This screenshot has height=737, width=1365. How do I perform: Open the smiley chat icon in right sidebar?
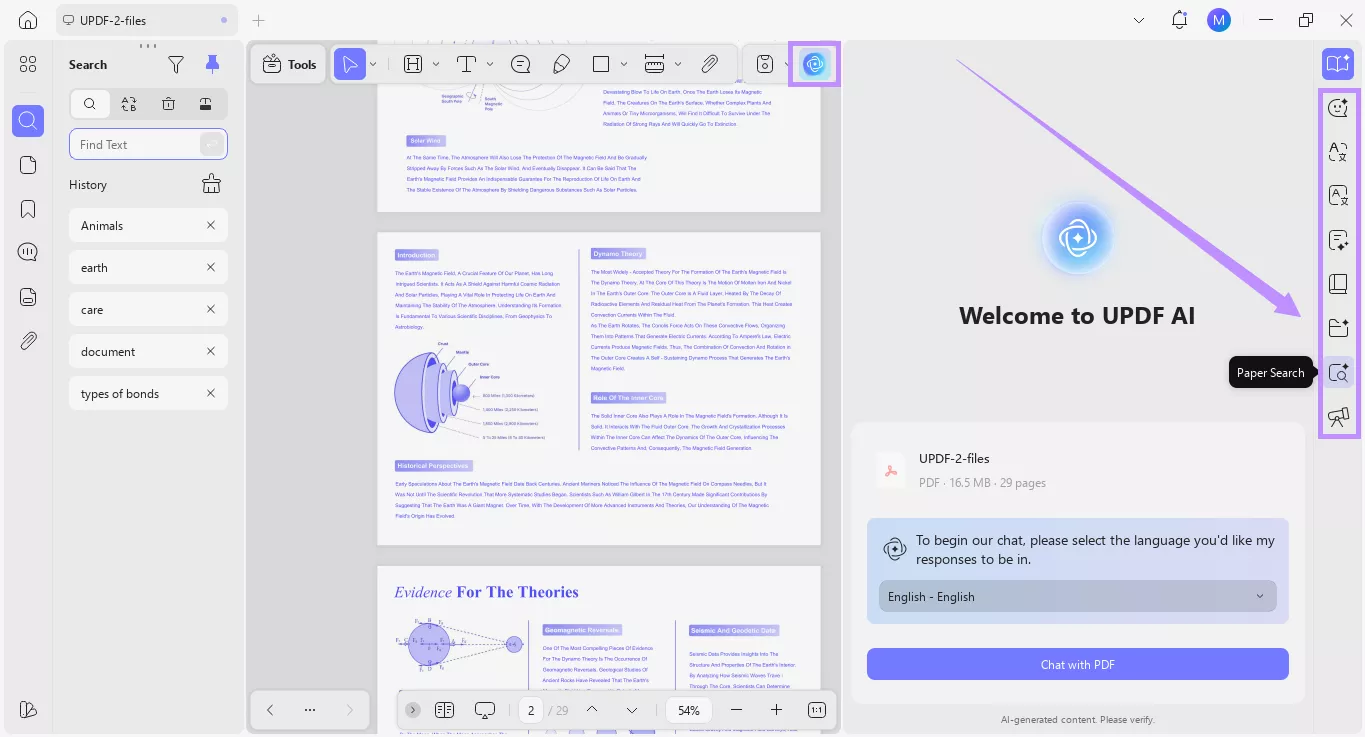(1338, 108)
